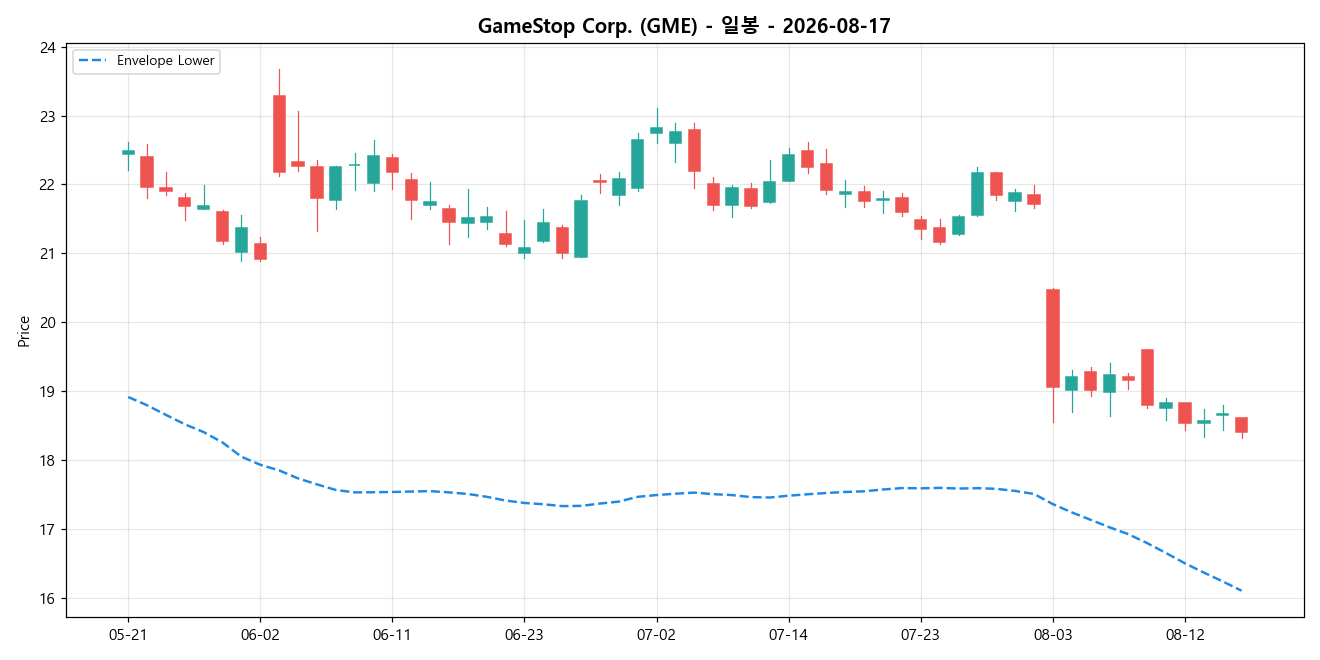Click the tall green candle rising from 20.95
This screenshot has height=660, width=1320.
point(581,229)
